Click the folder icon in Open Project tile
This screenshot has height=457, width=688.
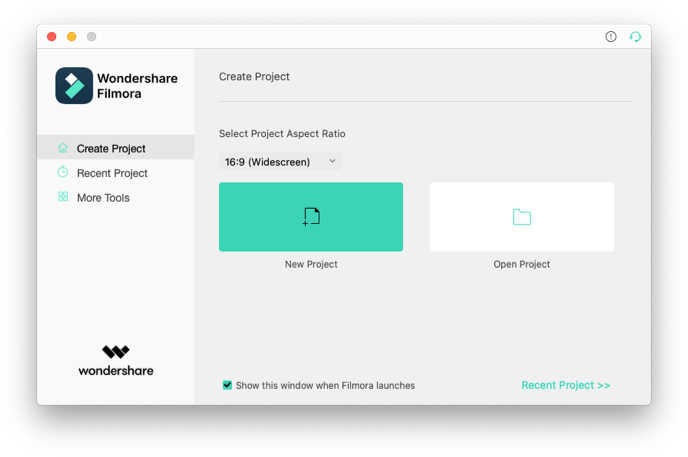[x=522, y=217]
